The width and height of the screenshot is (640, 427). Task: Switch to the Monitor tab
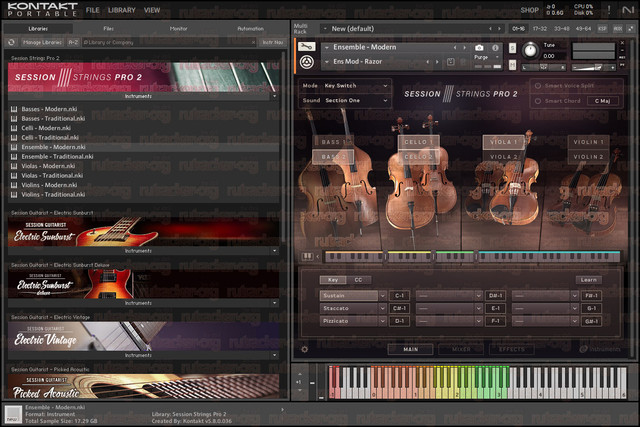tap(178, 29)
